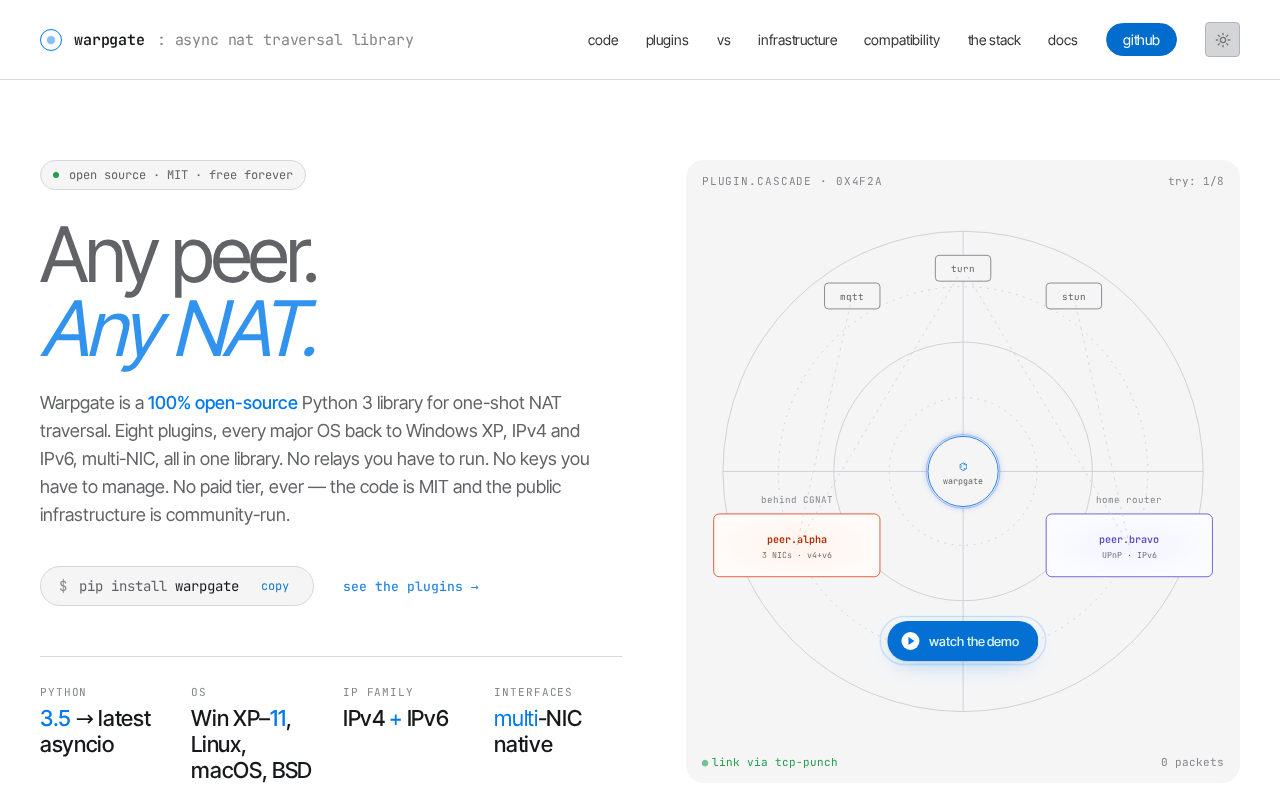Select the turn node in diagram
1280x800 pixels.
963,268
